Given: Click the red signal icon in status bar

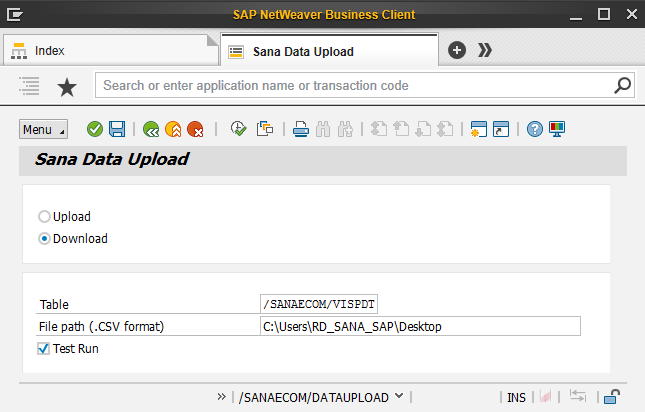Looking at the screenshot, I should click(545, 397).
